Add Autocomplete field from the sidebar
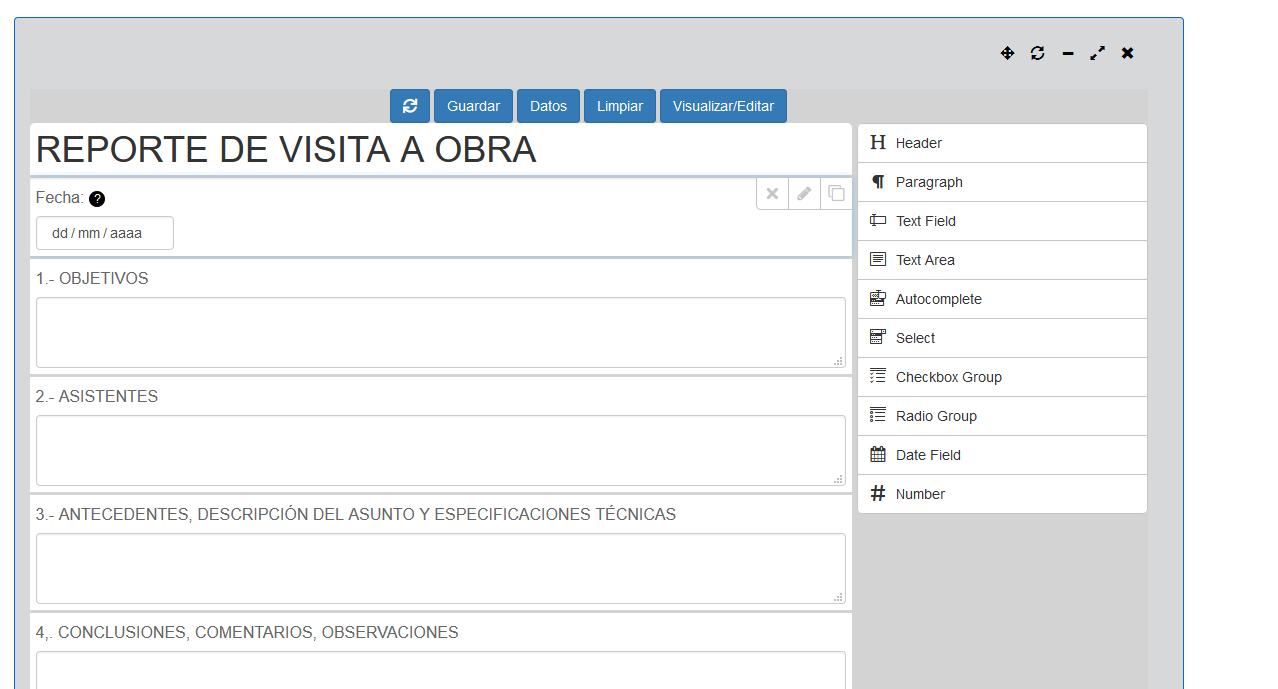Screen dimensions: 1278x689 (1002, 299)
